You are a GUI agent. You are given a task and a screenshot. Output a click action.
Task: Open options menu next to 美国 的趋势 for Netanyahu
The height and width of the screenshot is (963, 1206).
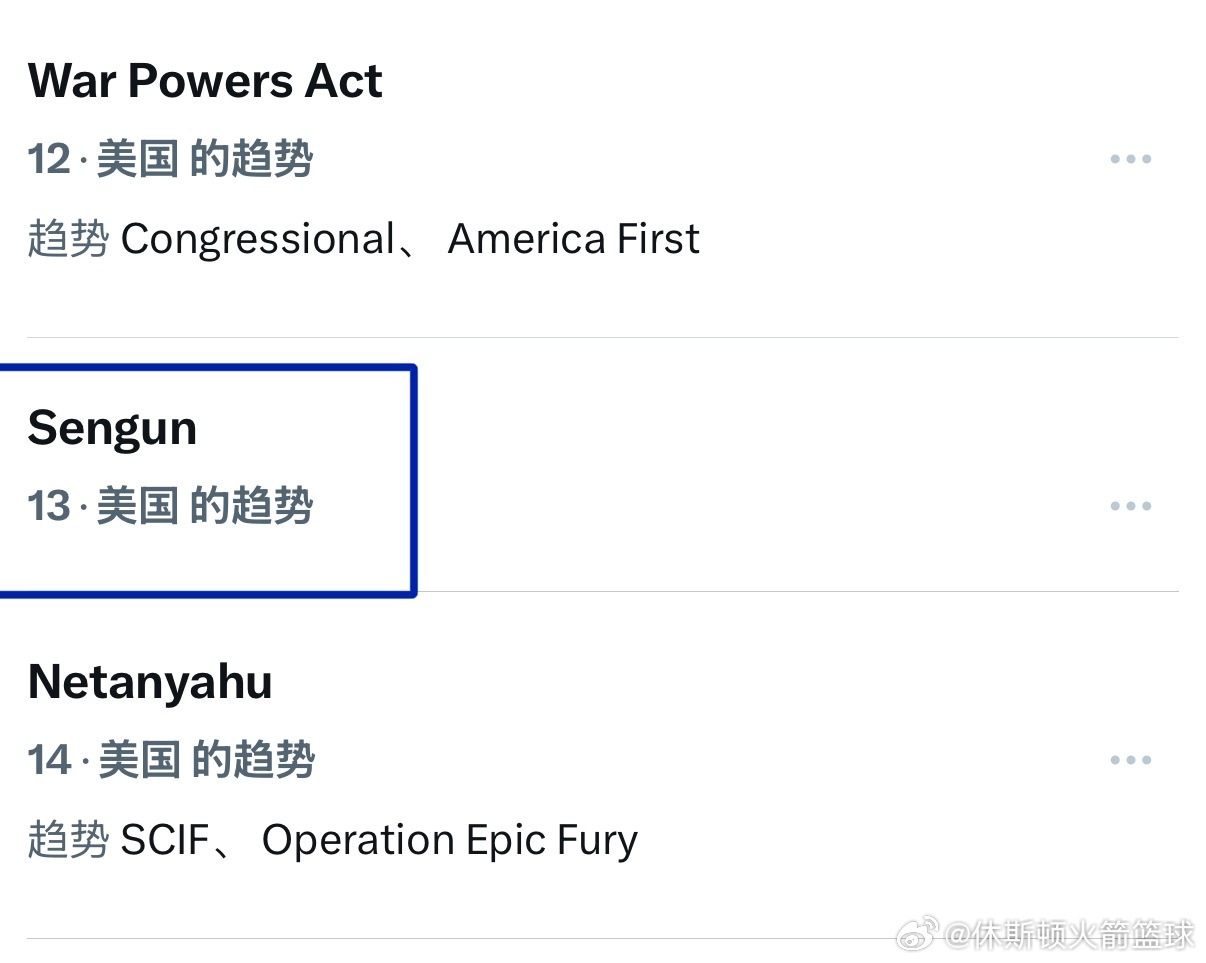coord(1131,759)
